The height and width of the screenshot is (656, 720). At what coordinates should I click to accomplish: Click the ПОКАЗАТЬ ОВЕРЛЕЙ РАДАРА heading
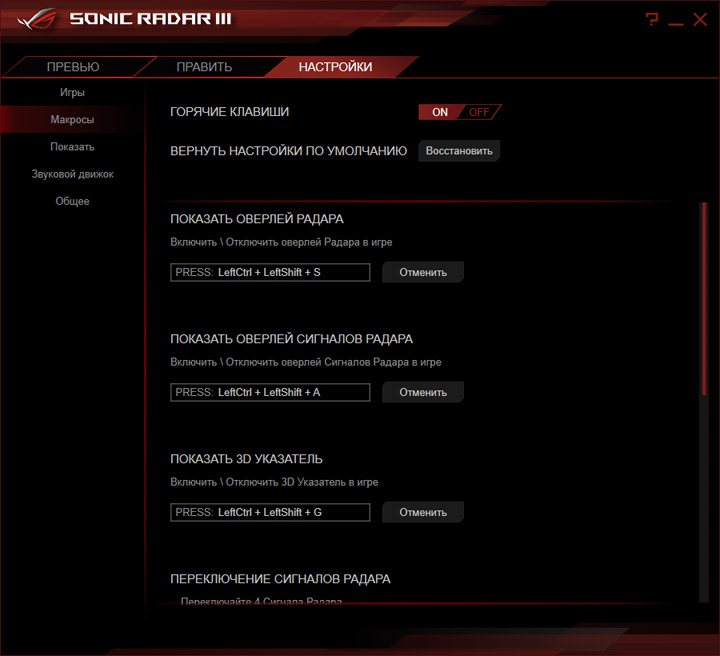pyautogui.click(x=257, y=219)
